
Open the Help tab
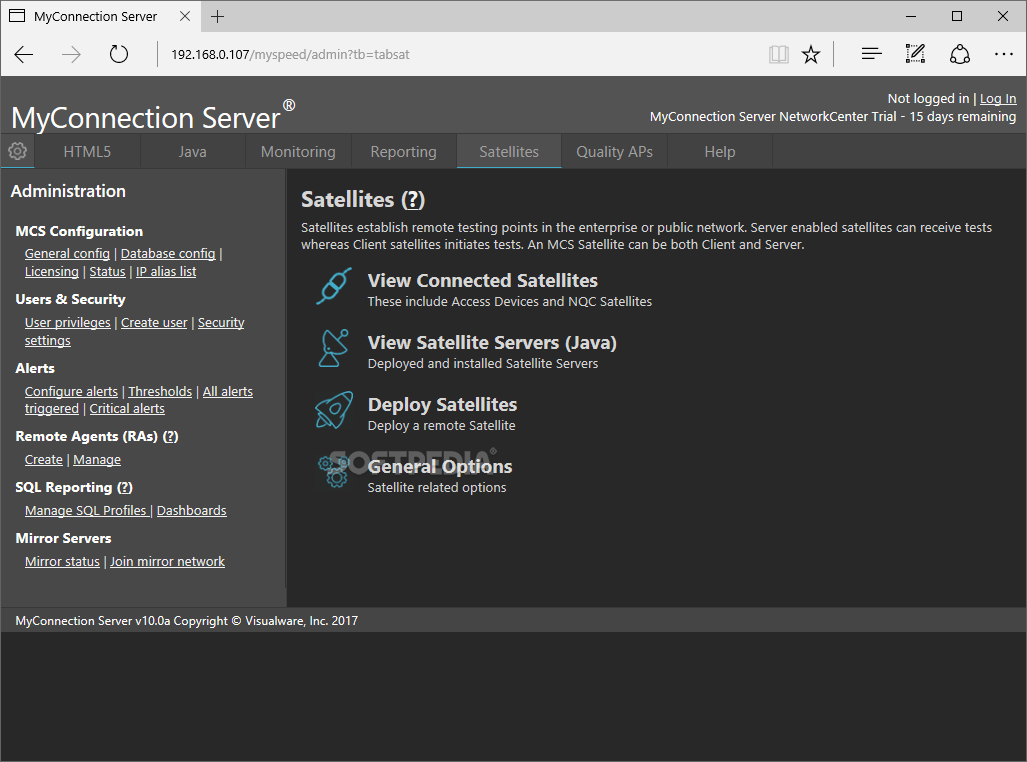pyautogui.click(x=720, y=151)
